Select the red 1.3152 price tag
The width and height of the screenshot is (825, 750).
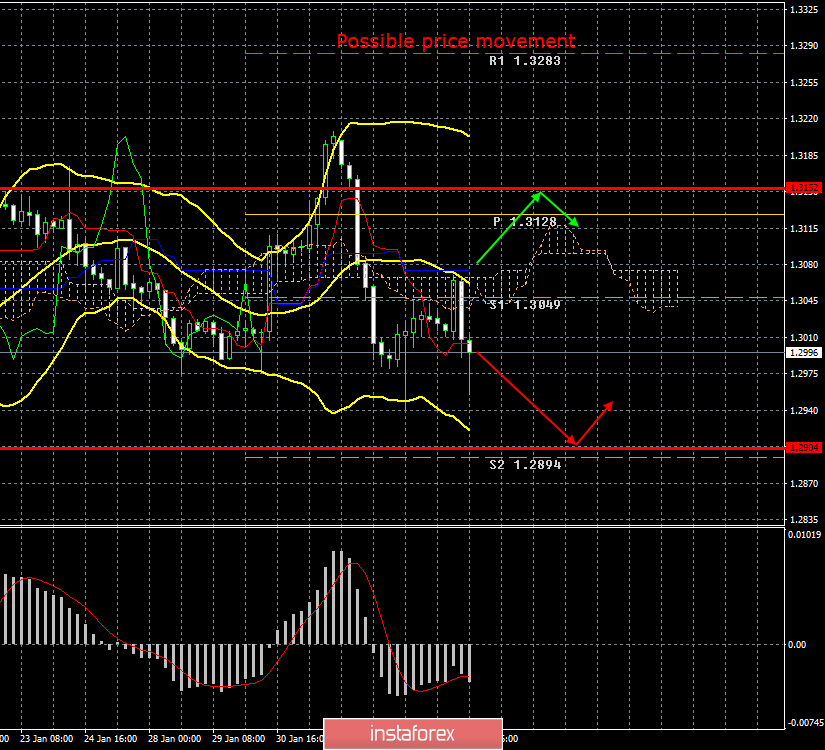pos(804,188)
